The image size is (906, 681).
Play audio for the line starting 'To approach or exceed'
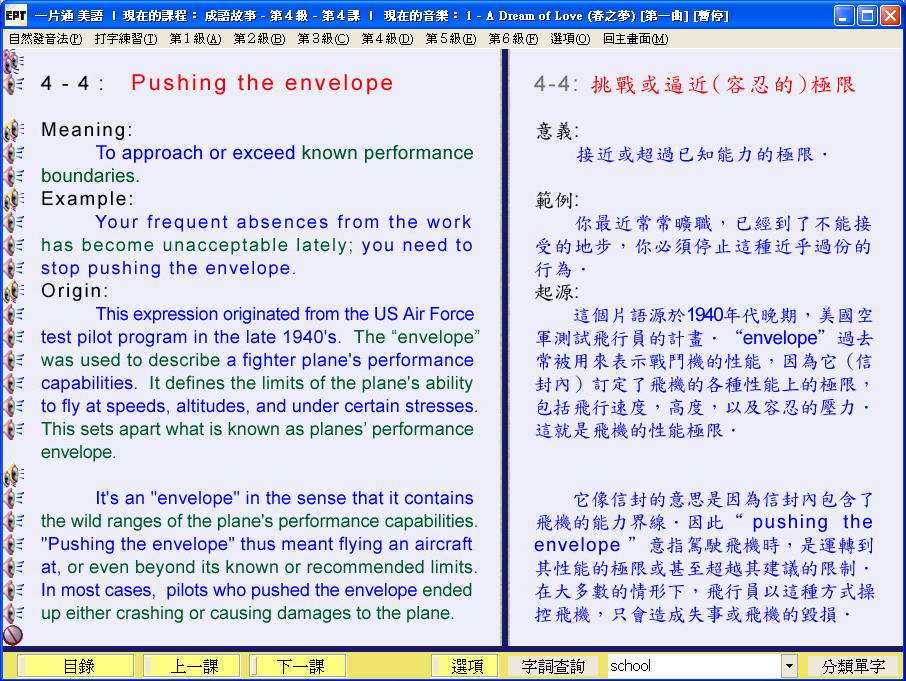click(14, 153)
